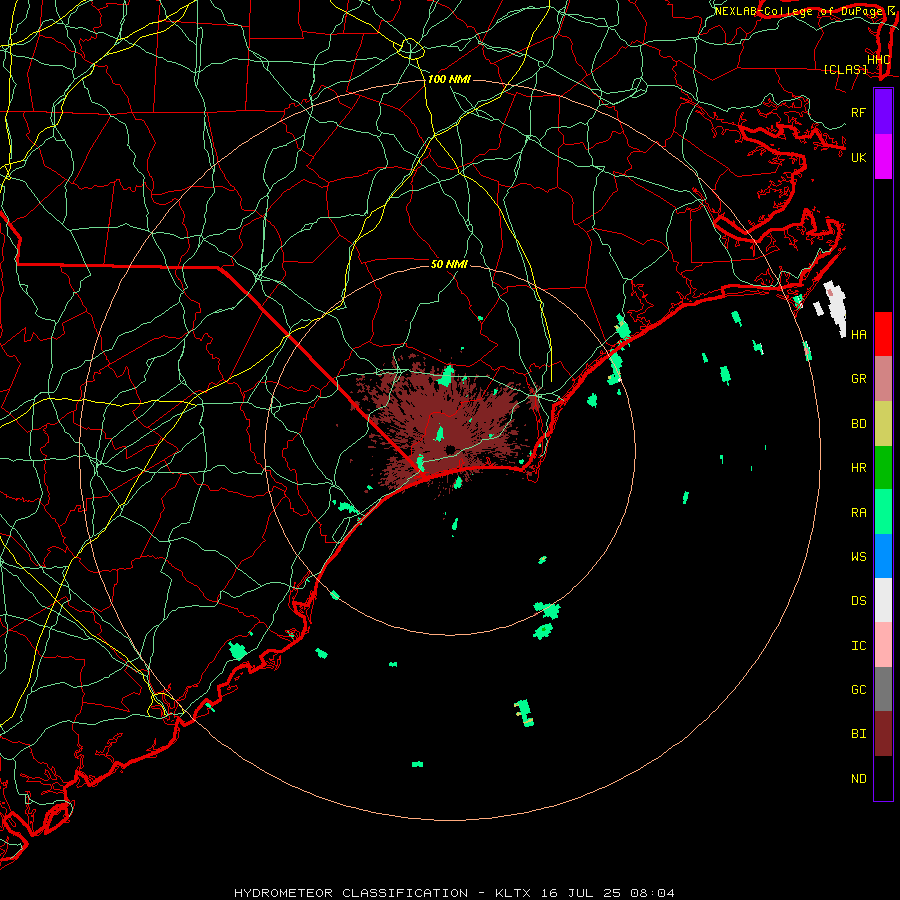Select the WS blue legend swatch
The width and height of the screenshot is (900, 900).
point(883,556)
